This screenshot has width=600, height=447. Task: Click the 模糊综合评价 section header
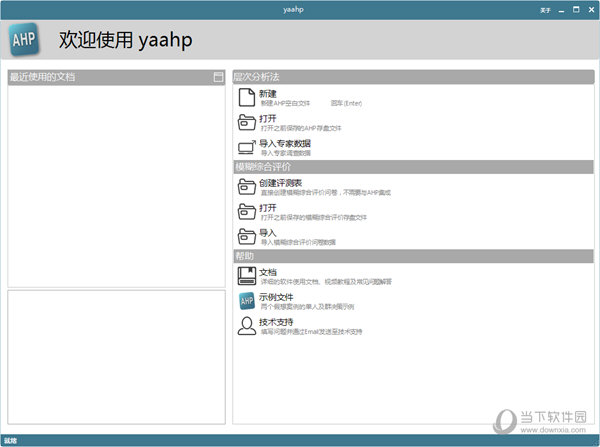click(413, 167)
